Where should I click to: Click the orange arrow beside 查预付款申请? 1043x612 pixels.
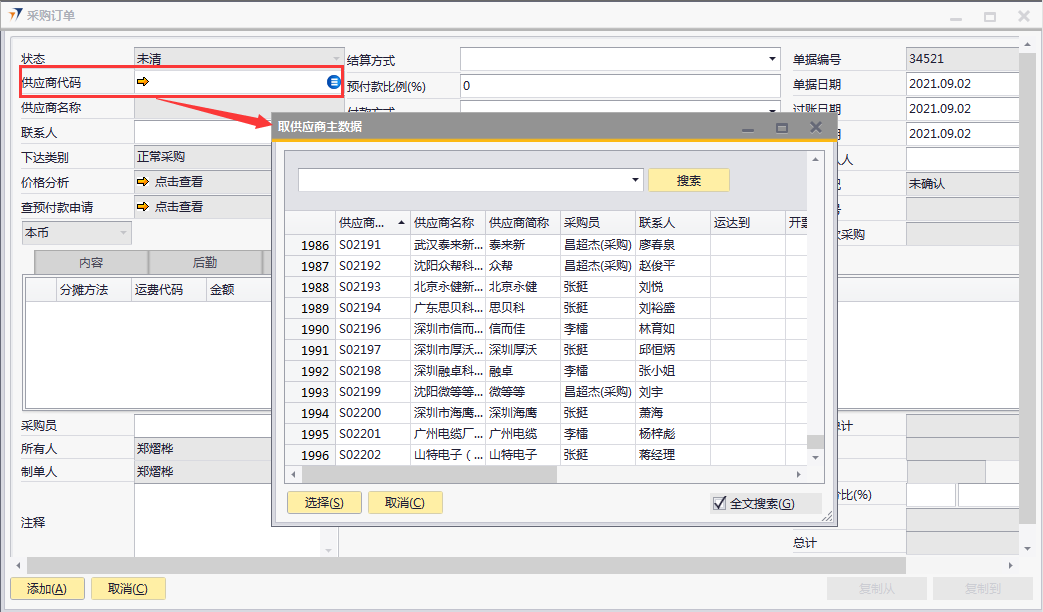coord(143,207)
